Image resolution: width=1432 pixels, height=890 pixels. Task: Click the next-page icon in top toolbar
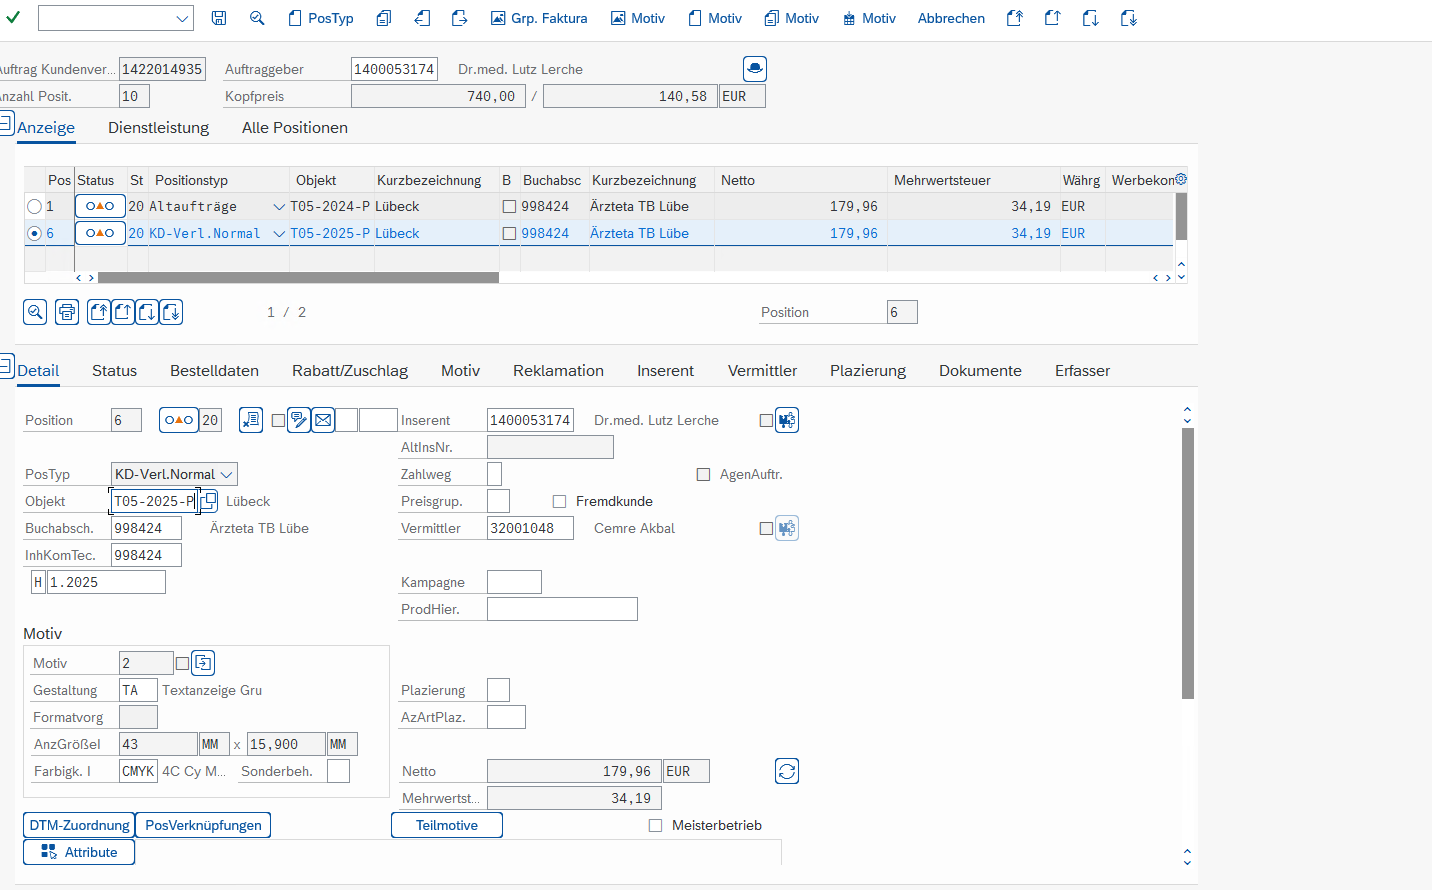click(1091, 18)
